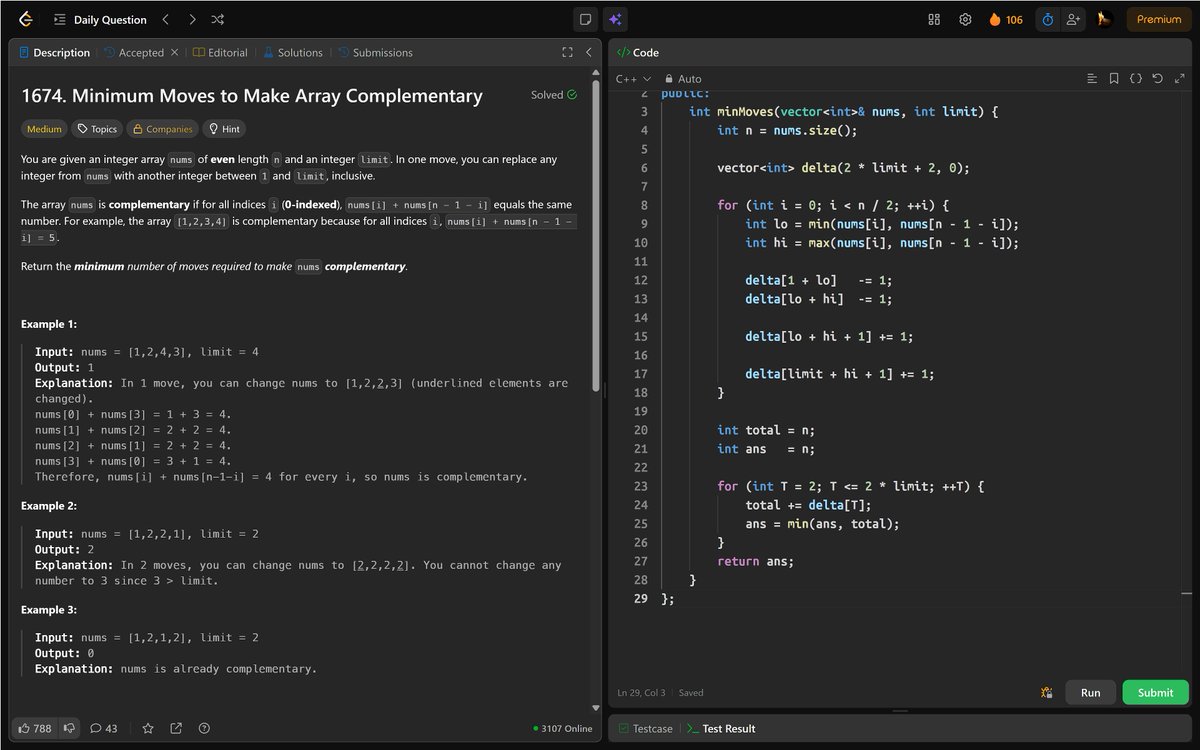Click the description panel scrollbar

pos(596,235)
